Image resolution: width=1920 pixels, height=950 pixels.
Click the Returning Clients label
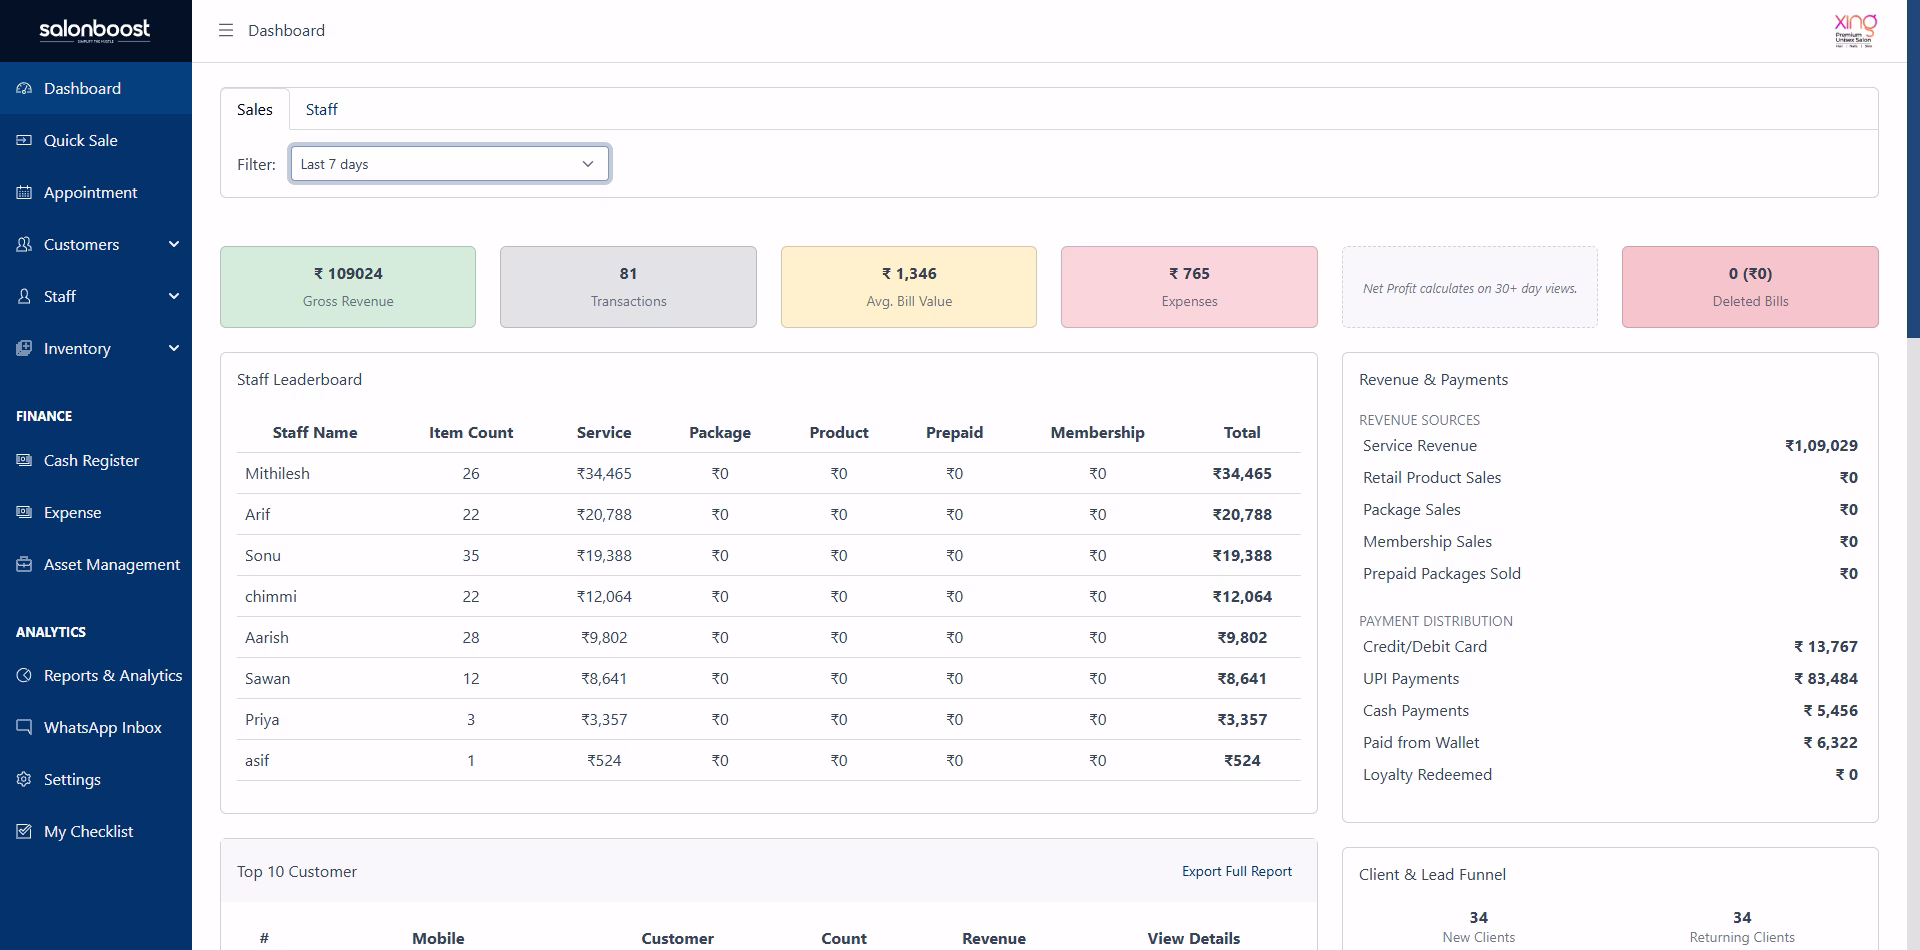1742,937
